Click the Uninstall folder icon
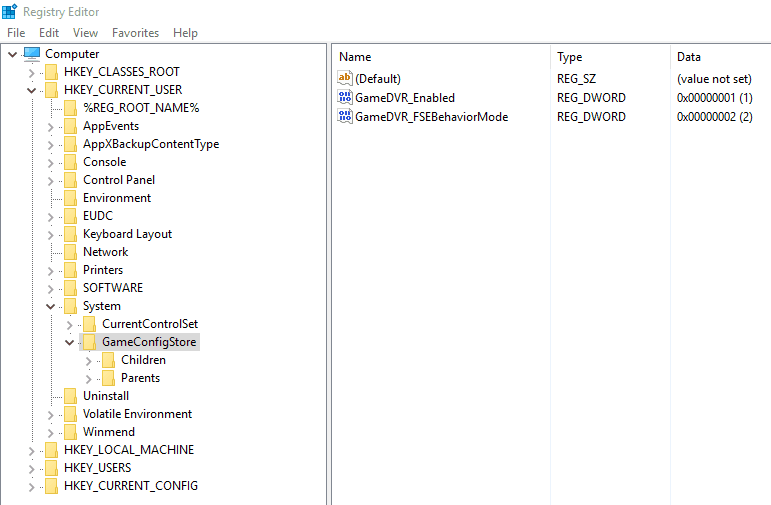Screen dimensions: 771x505 71,396
